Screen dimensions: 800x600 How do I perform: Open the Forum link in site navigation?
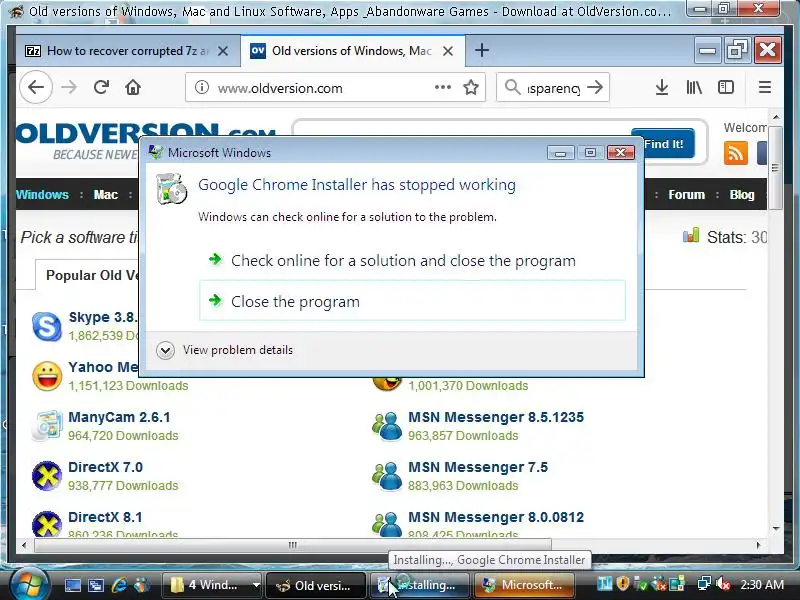click(x=686, y=194)
